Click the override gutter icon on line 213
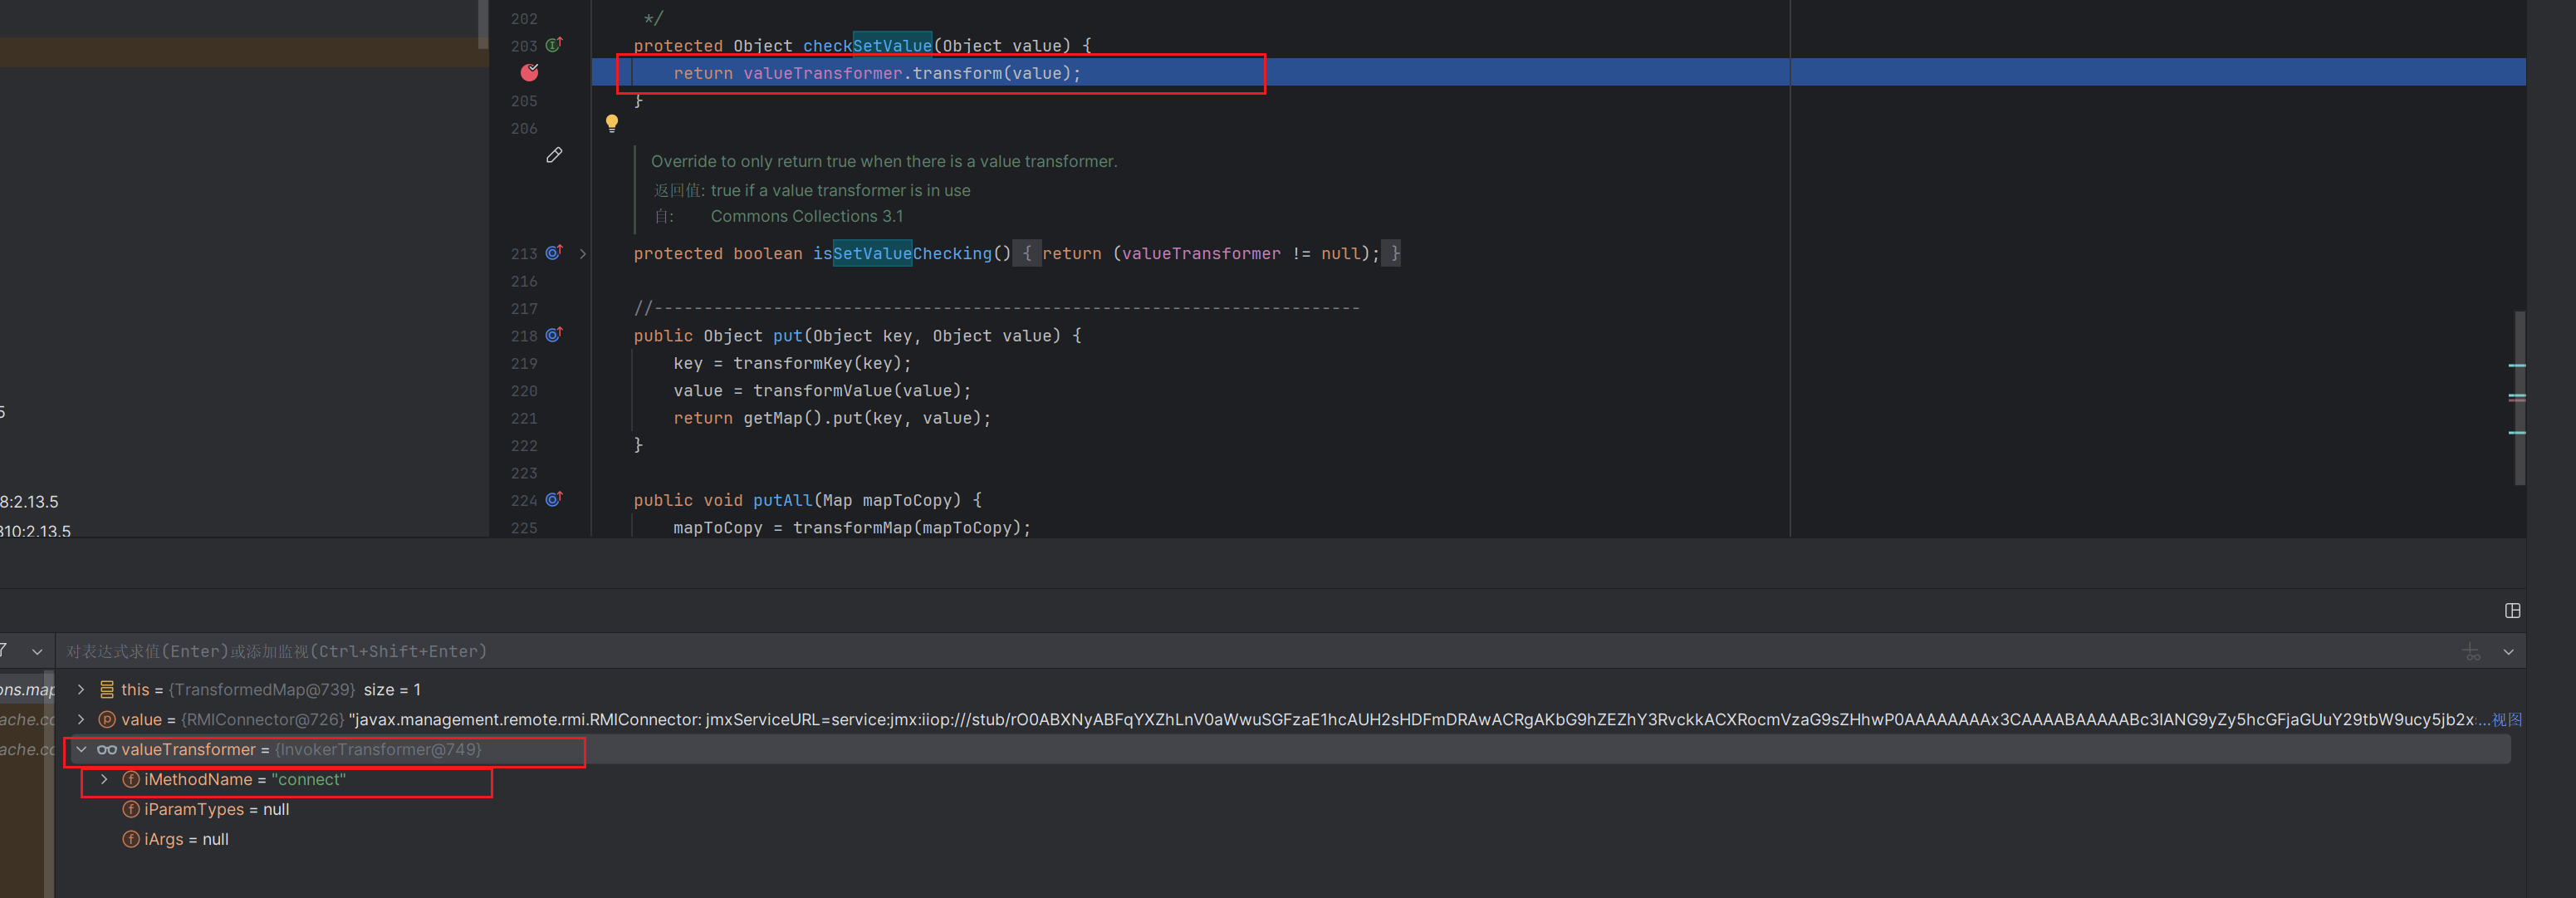 [554, 253]
